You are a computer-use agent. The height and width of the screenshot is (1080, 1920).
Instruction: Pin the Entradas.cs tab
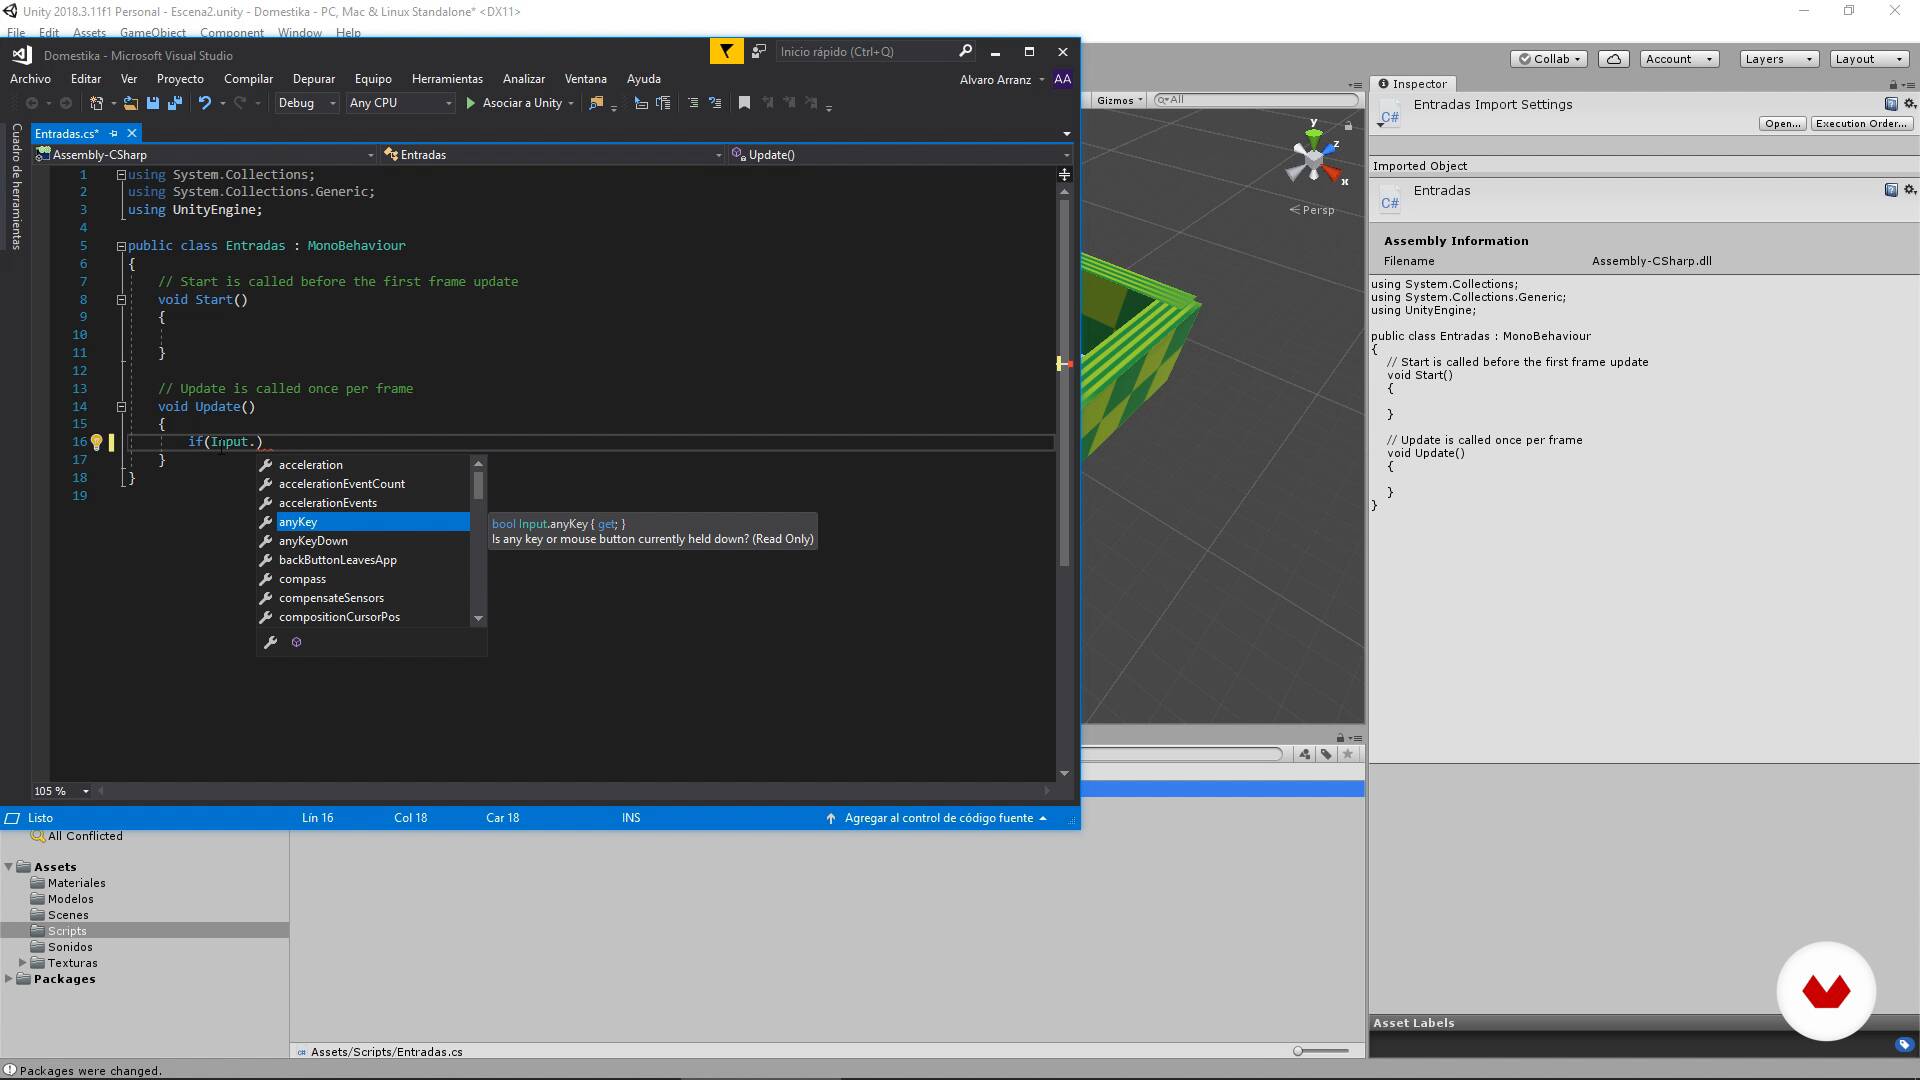point(114,133)
